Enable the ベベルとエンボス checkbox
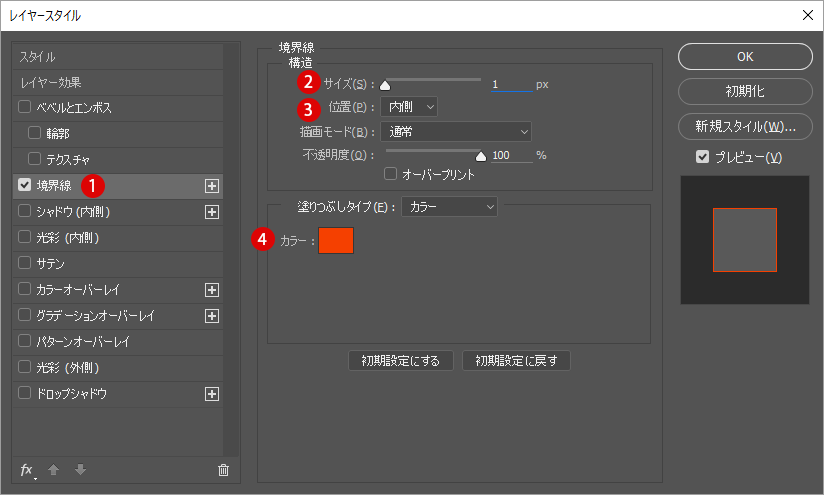Image resolution: width=824 pixels, height=495 pixels. pos(24,107)
